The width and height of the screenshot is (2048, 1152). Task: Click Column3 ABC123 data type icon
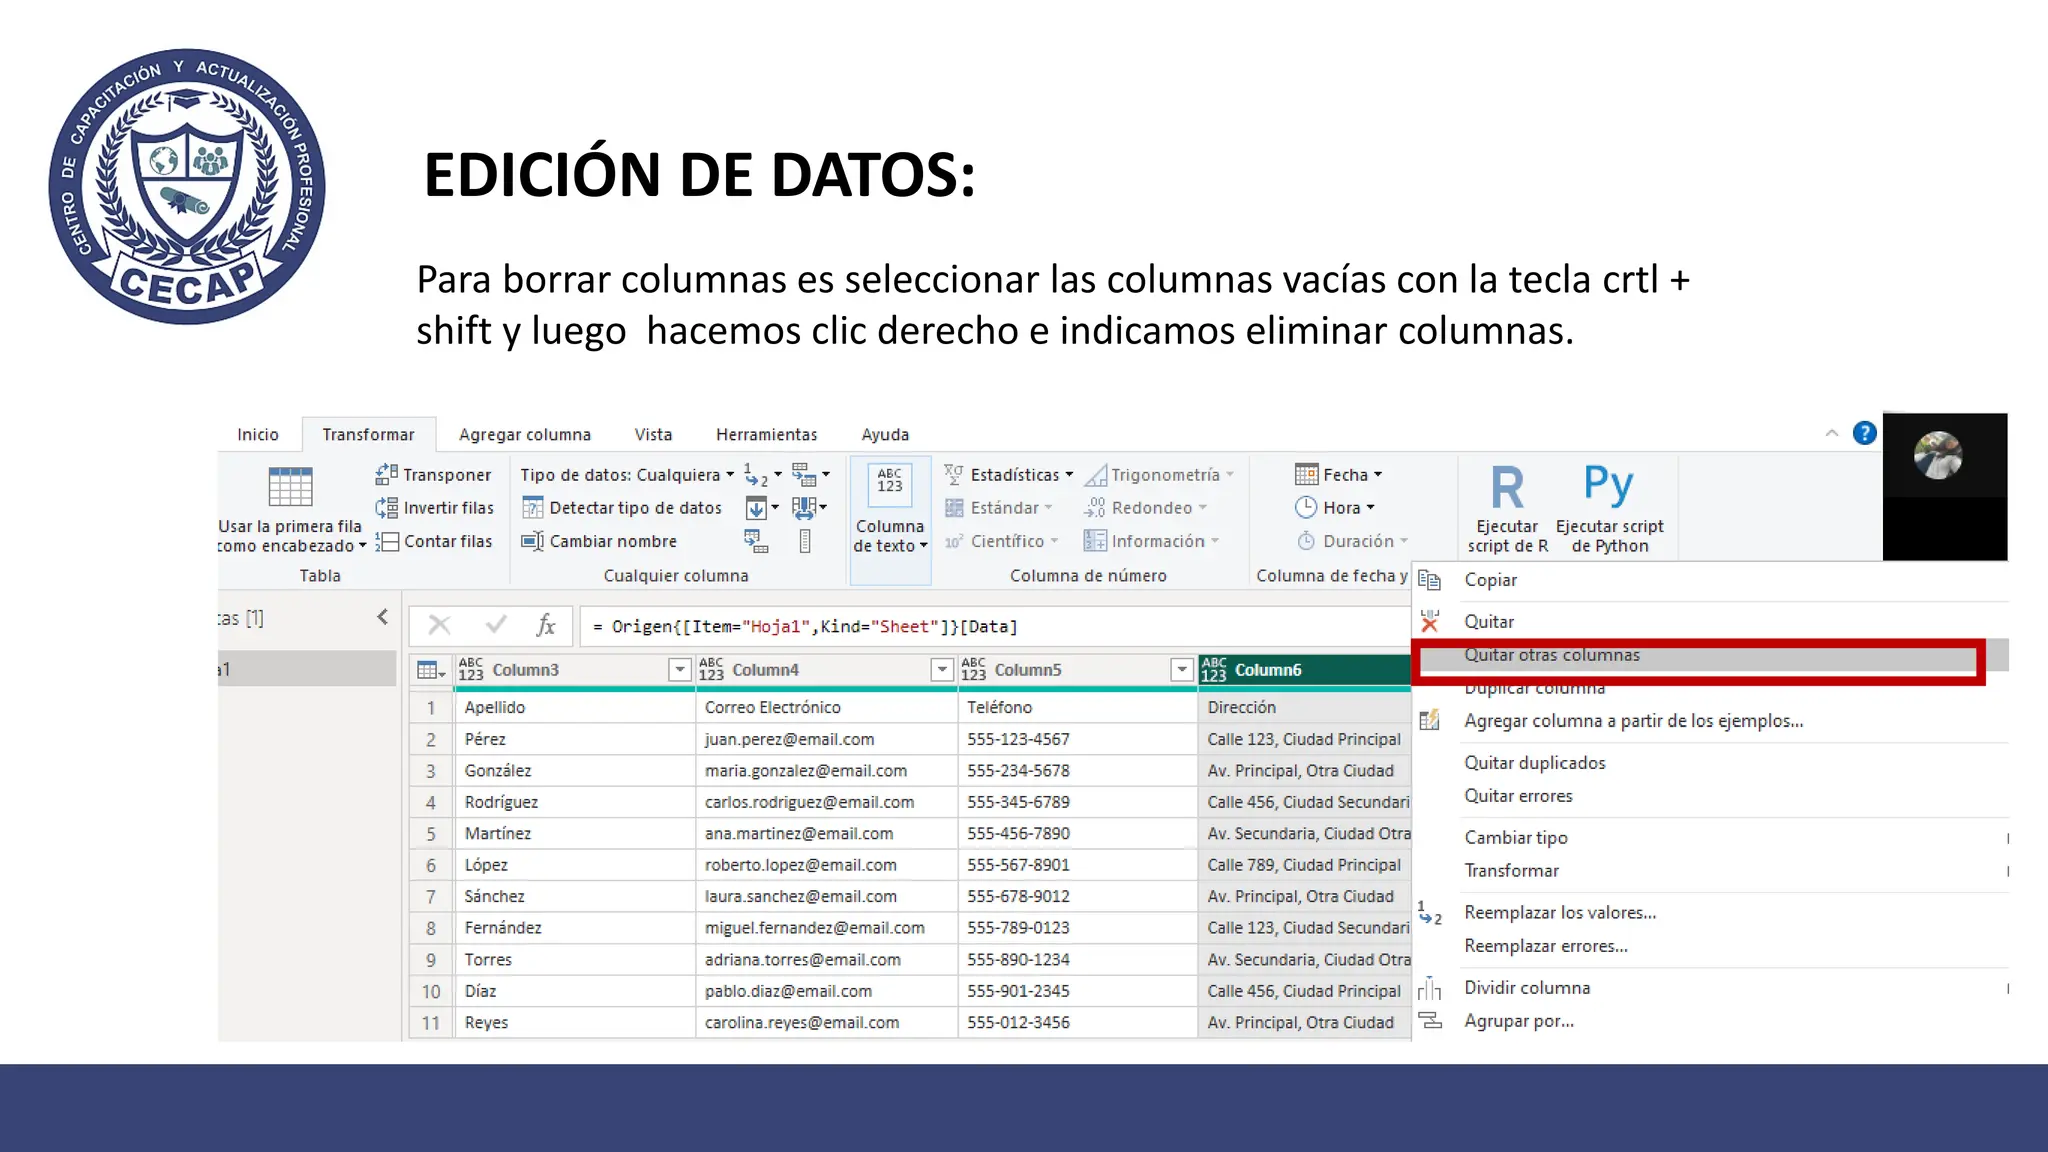click(x=471, y=670)
